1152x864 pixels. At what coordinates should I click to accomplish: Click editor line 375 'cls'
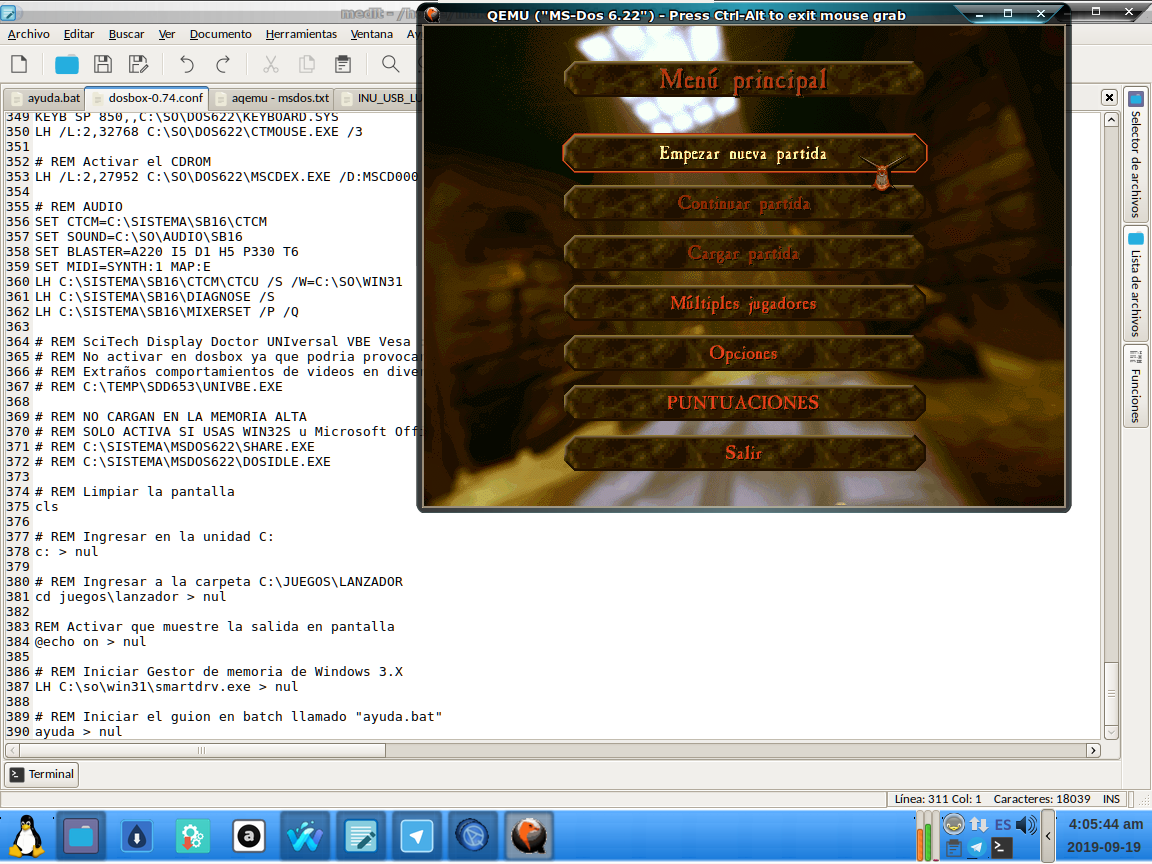pos(46,507)
